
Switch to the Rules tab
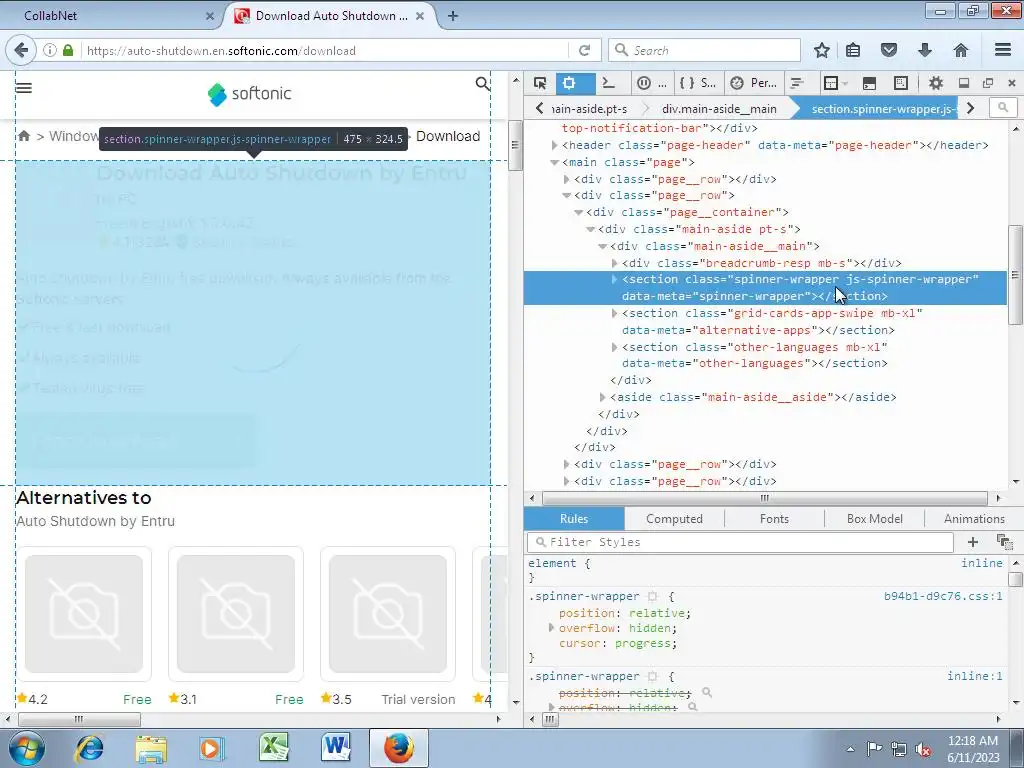(574, 519)
